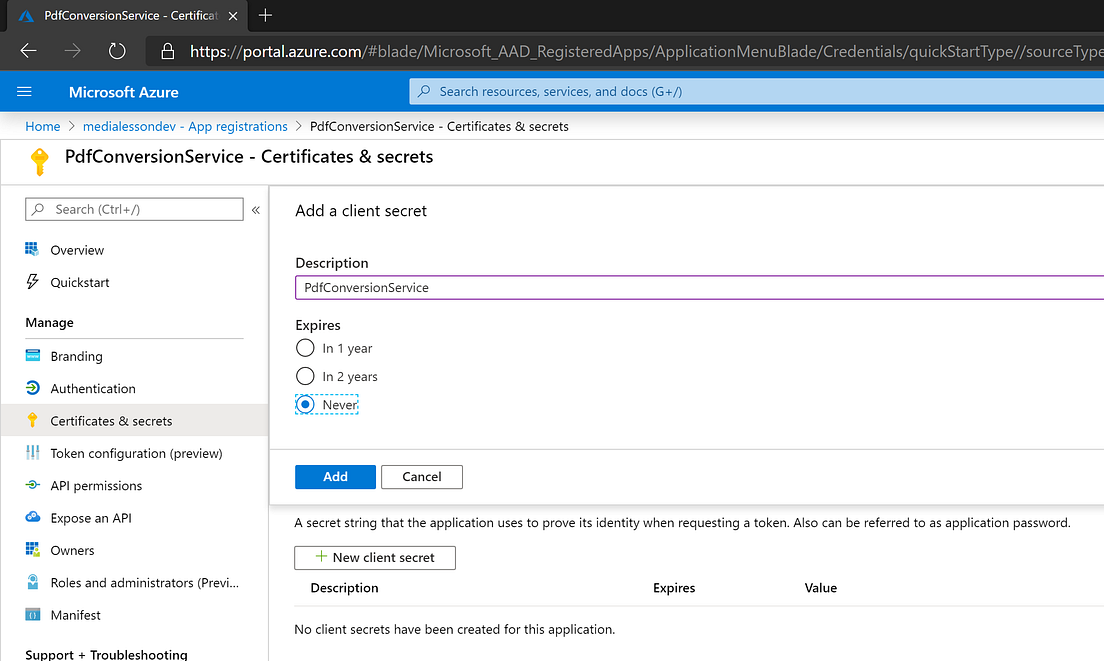Click the key icon next to page title
The image size is (1104, 661).
[40, 158]
